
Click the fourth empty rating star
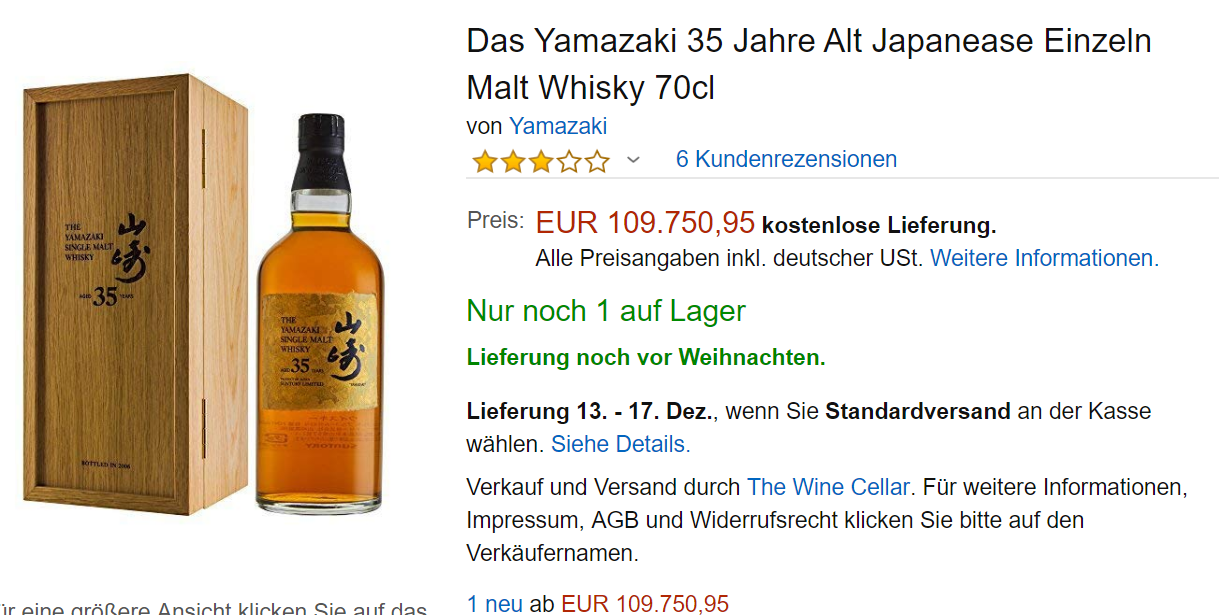pyautogui.click(x=569, y=161)
